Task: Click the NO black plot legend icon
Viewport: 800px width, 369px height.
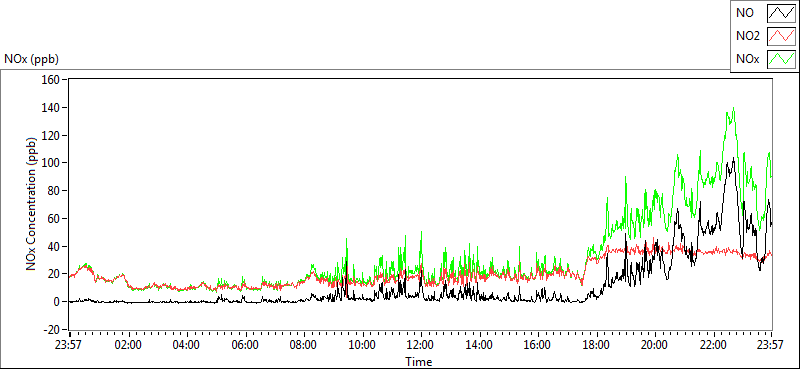Action: (781, 13)
